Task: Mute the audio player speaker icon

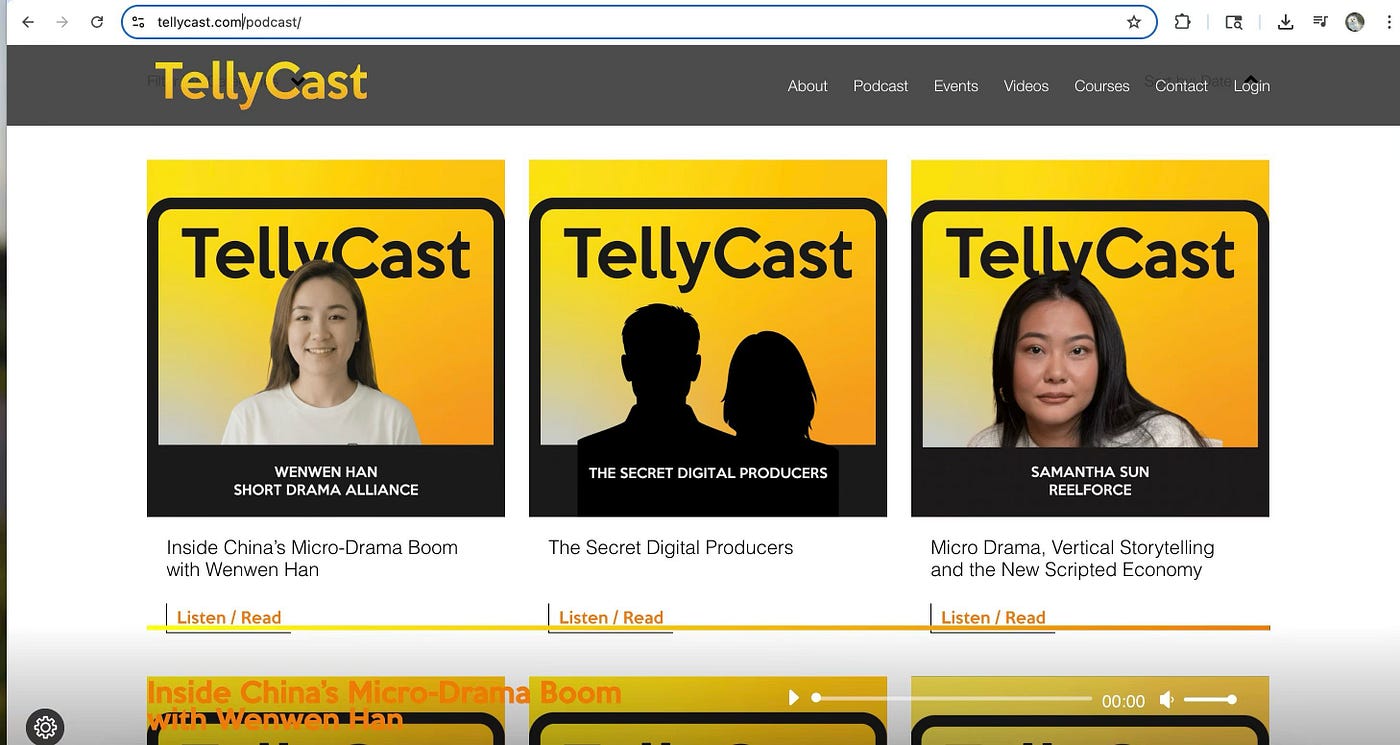Action: (1166, 700)
